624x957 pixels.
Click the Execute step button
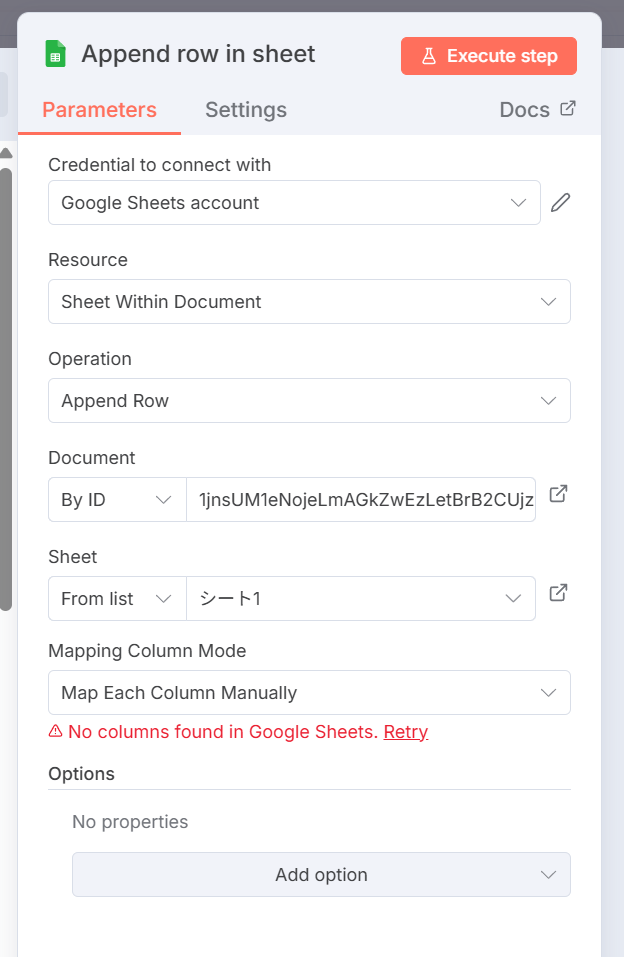click(x=488, y=56)
